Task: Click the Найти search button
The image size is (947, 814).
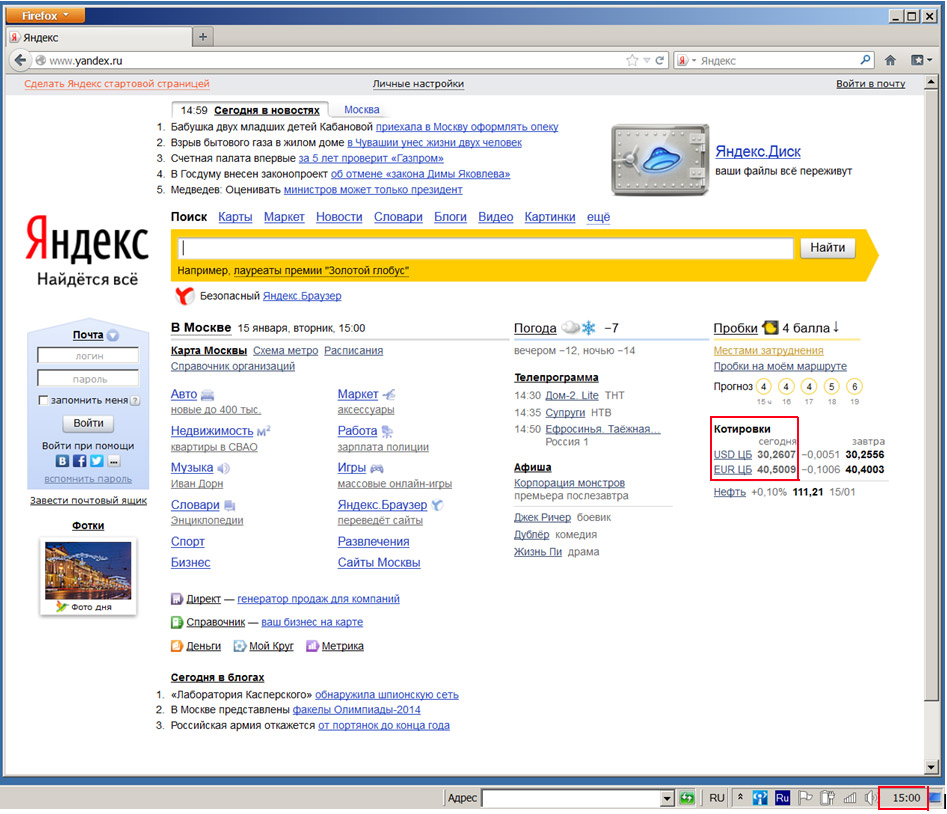Action: [827, 248]
